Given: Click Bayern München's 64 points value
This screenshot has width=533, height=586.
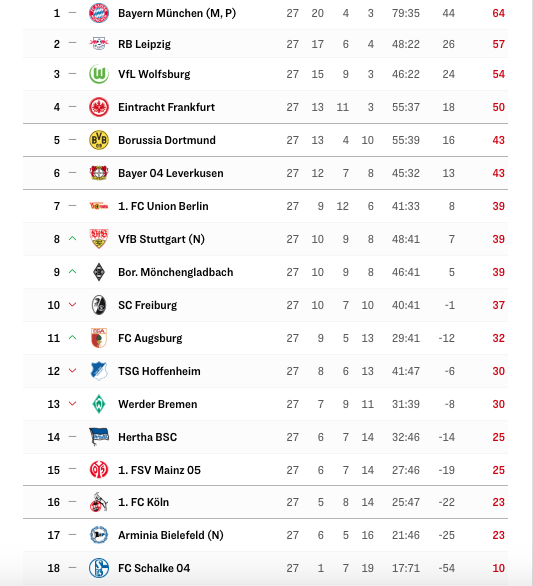Looking at the screenshot, I should click(498, 13).
